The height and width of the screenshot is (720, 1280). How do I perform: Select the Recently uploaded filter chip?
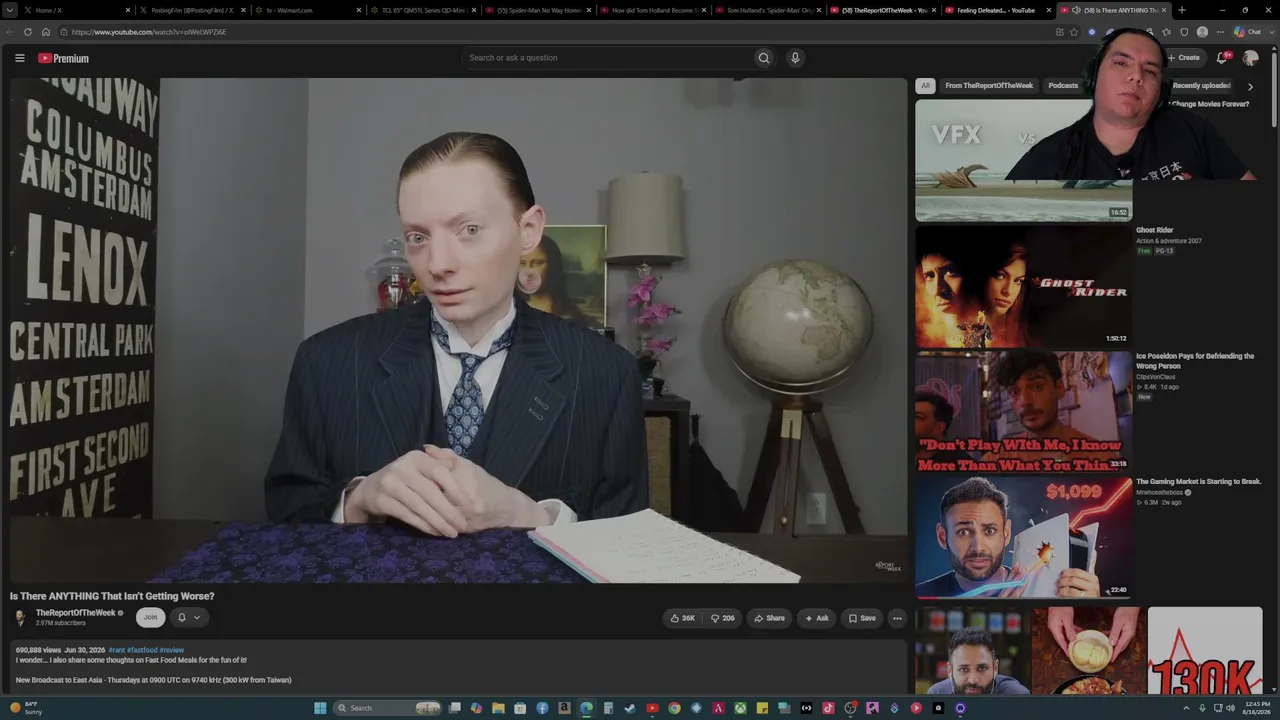coord(1201,86)
